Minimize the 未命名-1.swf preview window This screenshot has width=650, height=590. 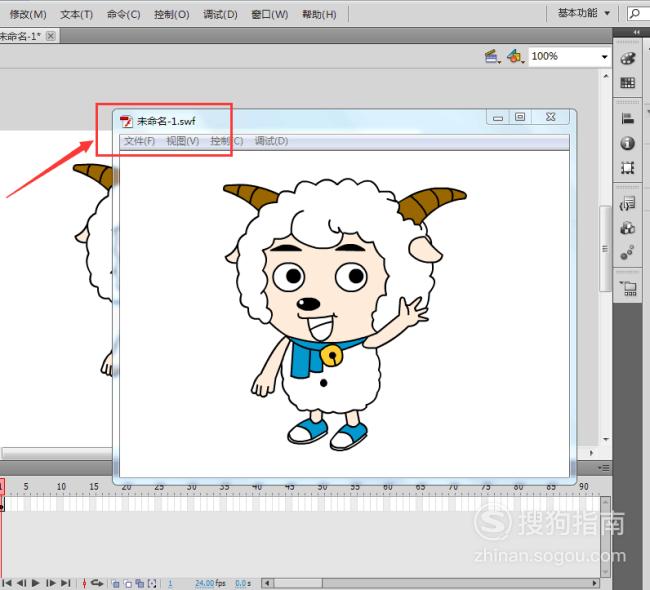point(498,117)
